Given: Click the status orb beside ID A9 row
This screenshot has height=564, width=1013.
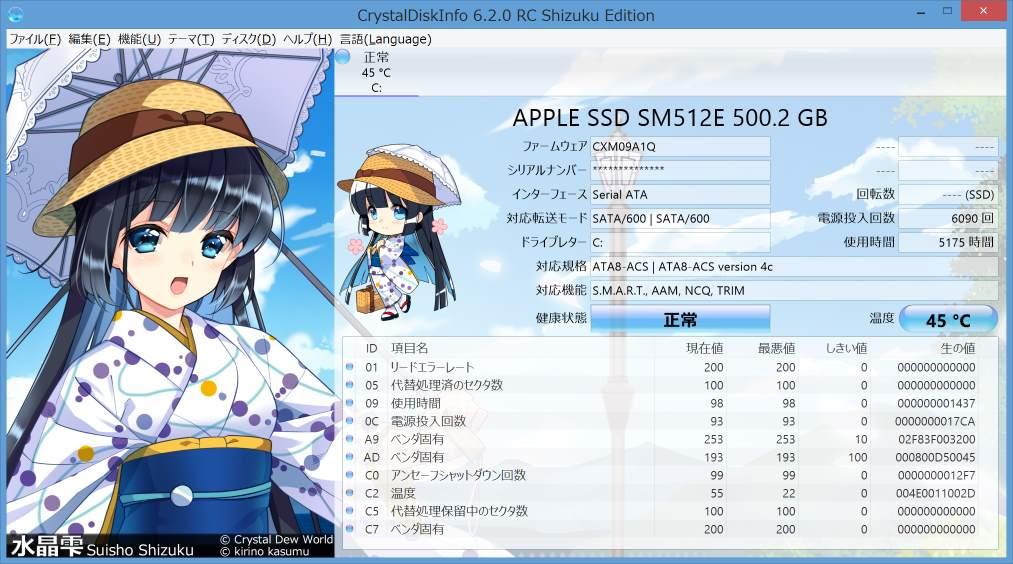Looking at the screenshot, I should (350, 439).
